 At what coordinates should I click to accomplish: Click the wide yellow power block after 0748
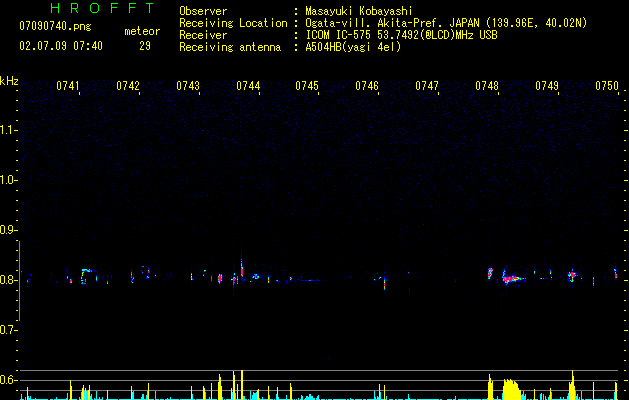coord(511,389)
